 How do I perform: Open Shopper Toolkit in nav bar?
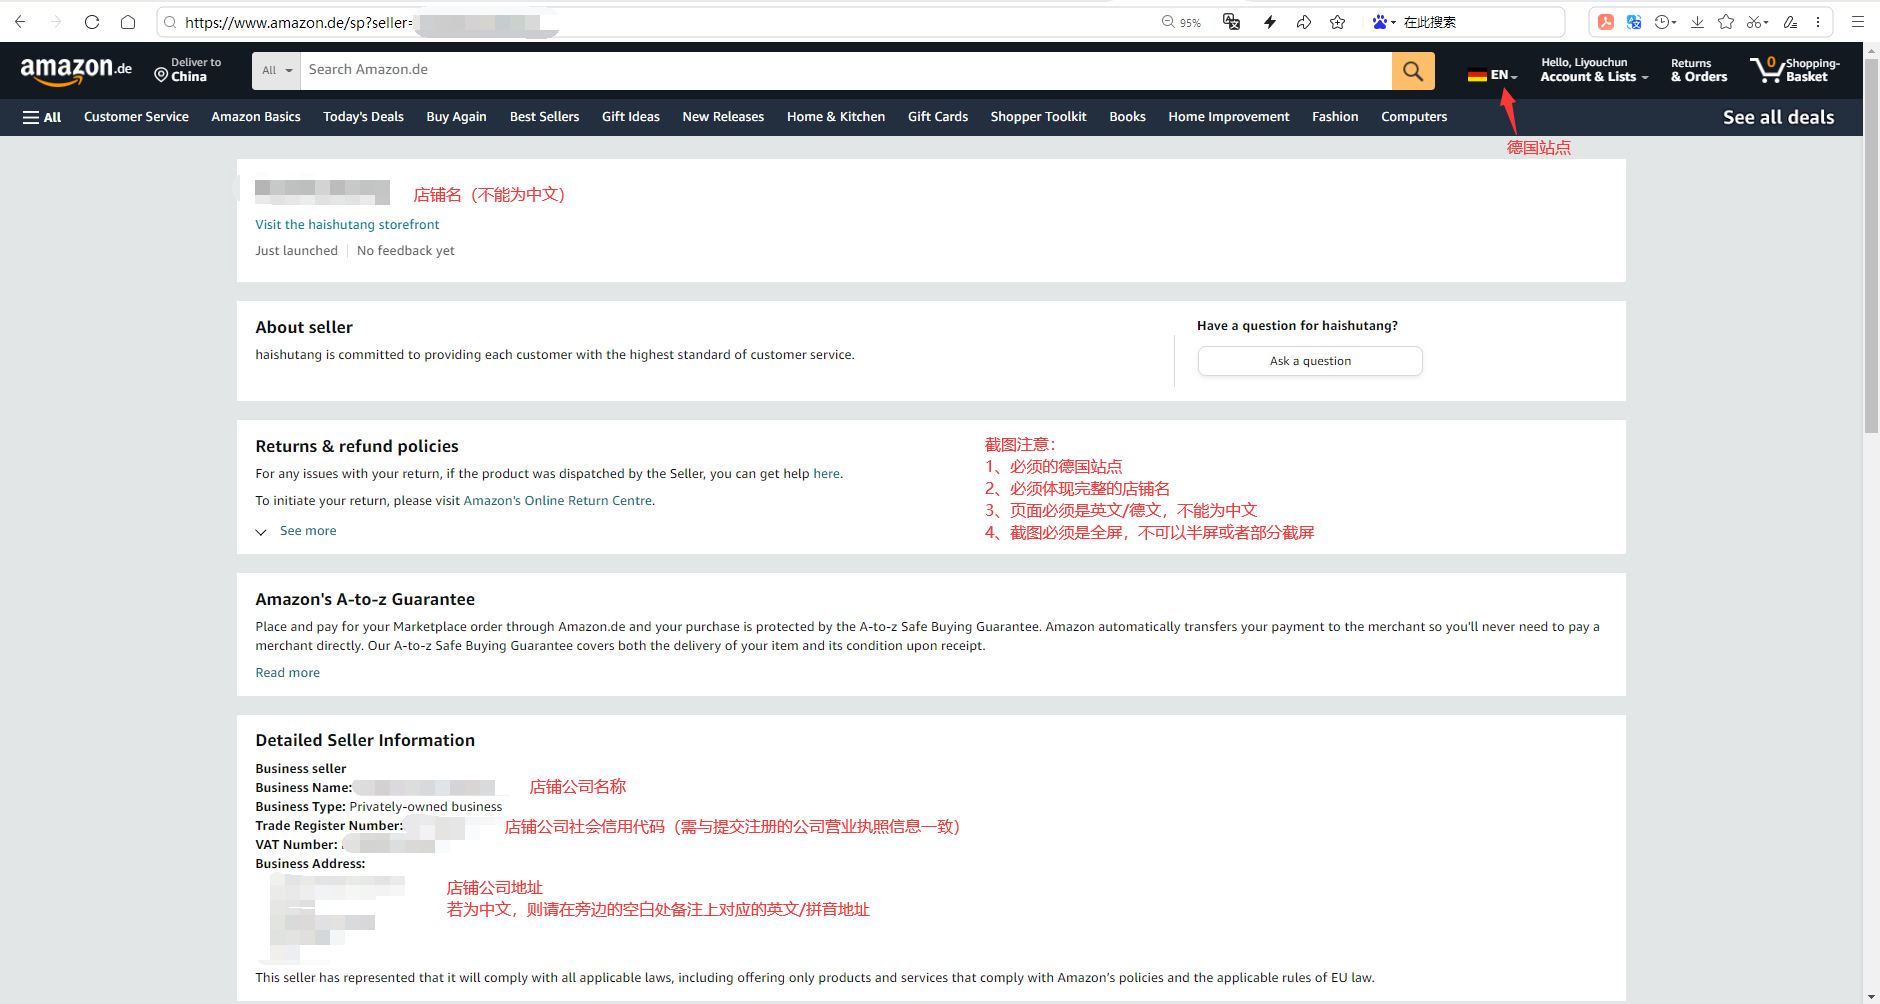[x=1038, y=117]
